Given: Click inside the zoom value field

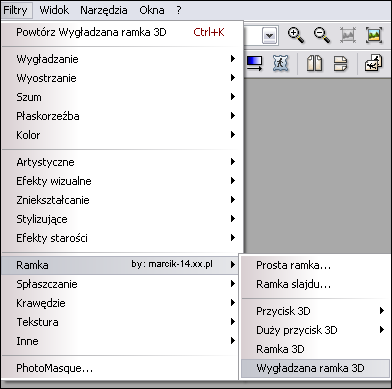Looking at the screenshot, I should pyautogui.click(x=253, y=36).
